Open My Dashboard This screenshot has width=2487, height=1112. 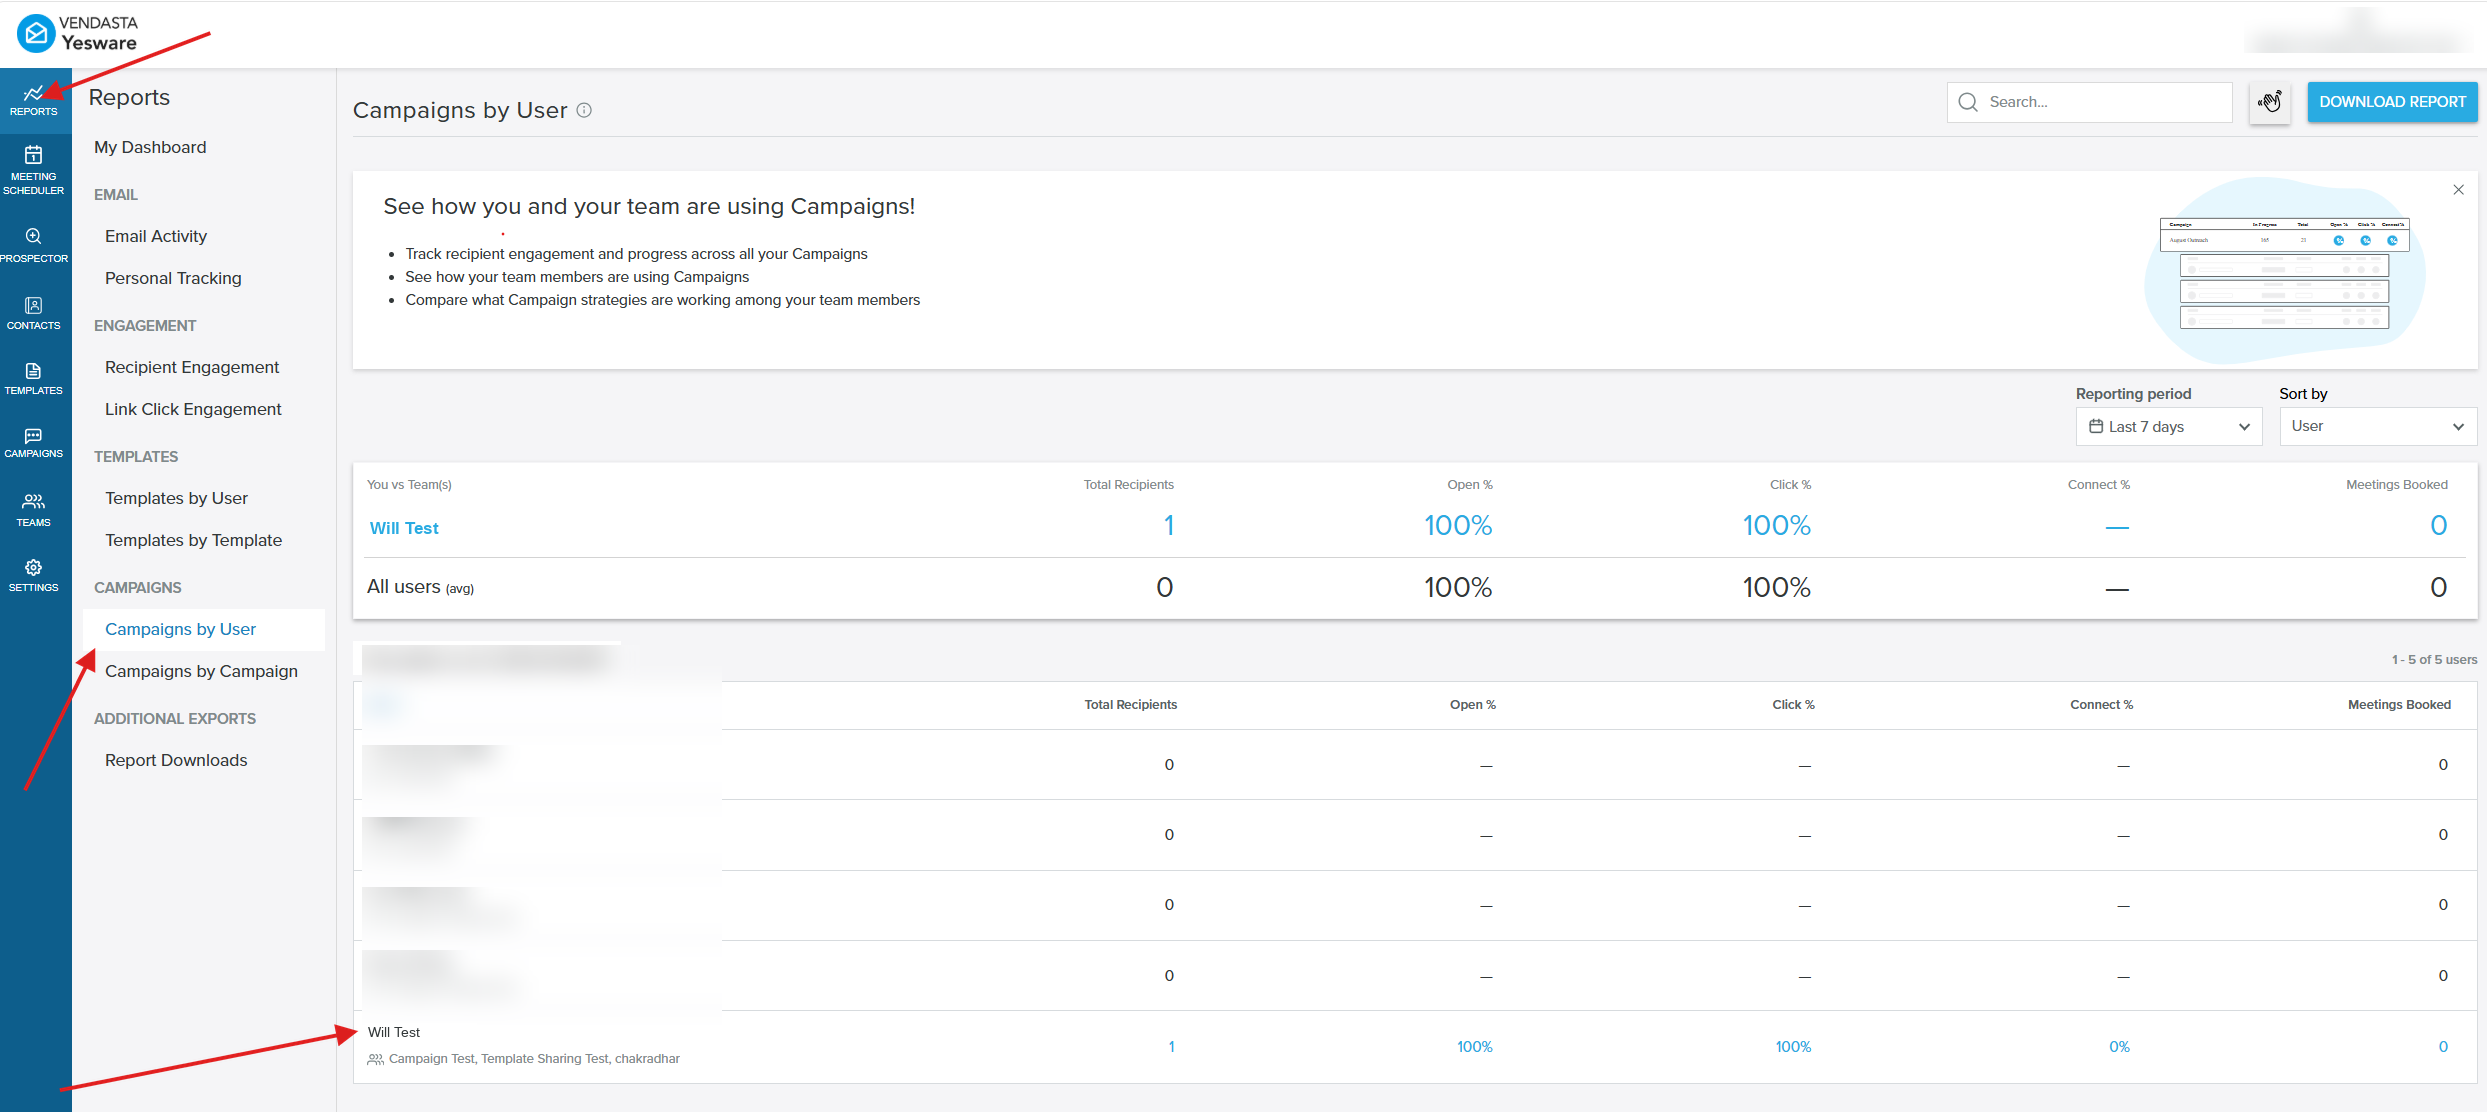150,147
